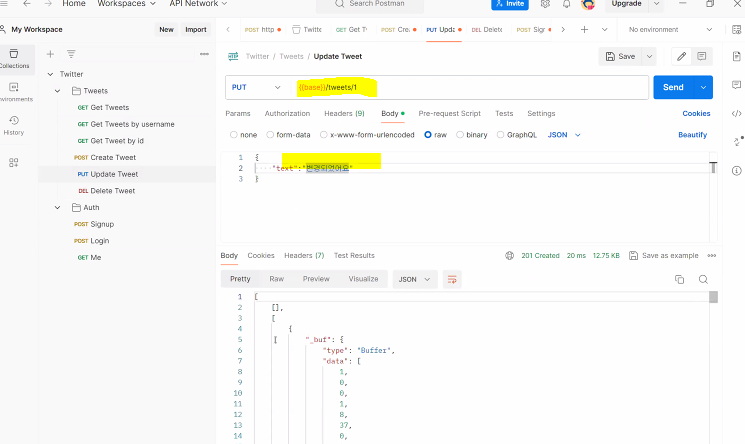Open the request info icon in right sidebar
Screen dimensions: 745x444
tap(736, 171)
